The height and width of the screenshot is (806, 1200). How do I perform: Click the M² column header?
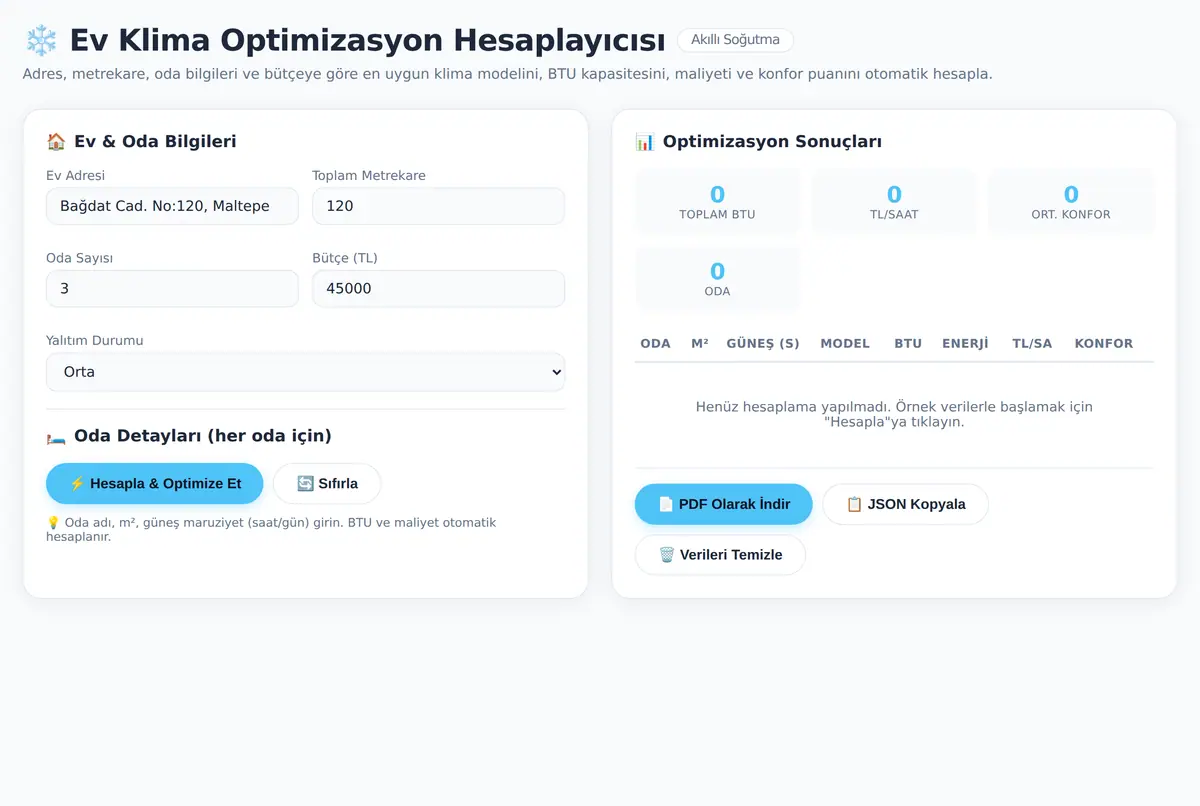pyautogui.click(x=699, y=343)
